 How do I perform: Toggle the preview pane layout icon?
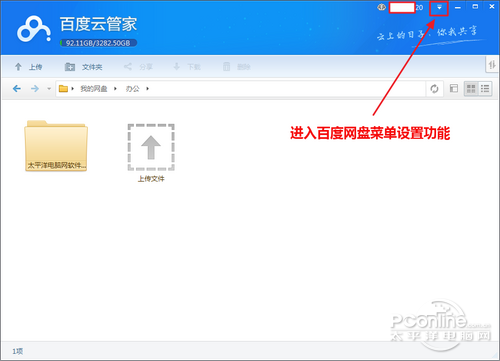tap(454, 88)
